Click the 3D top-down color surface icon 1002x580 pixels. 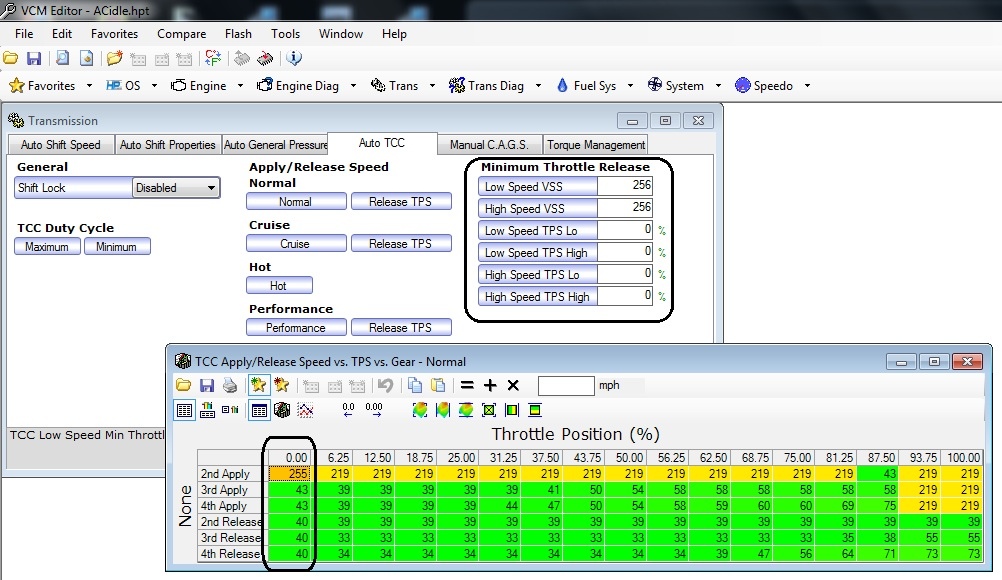tap(420, 410)
